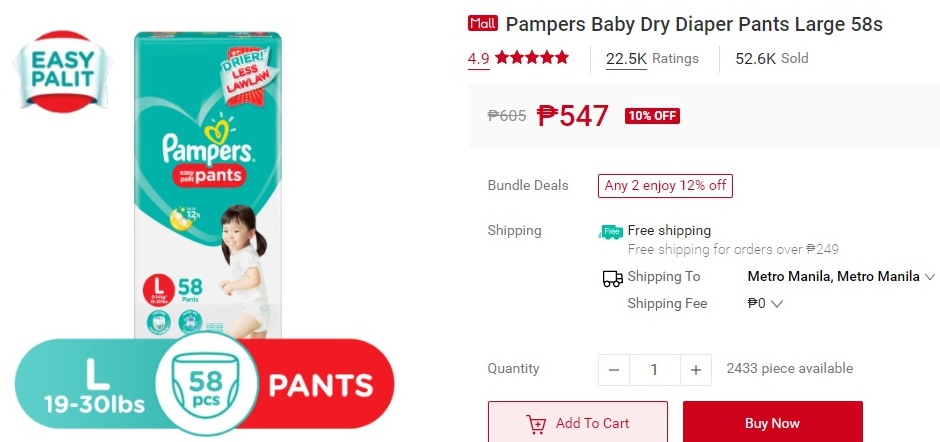Screen dimensions: 940x442
Task: Click the delivery truck icon
Action: click(612, 278)
